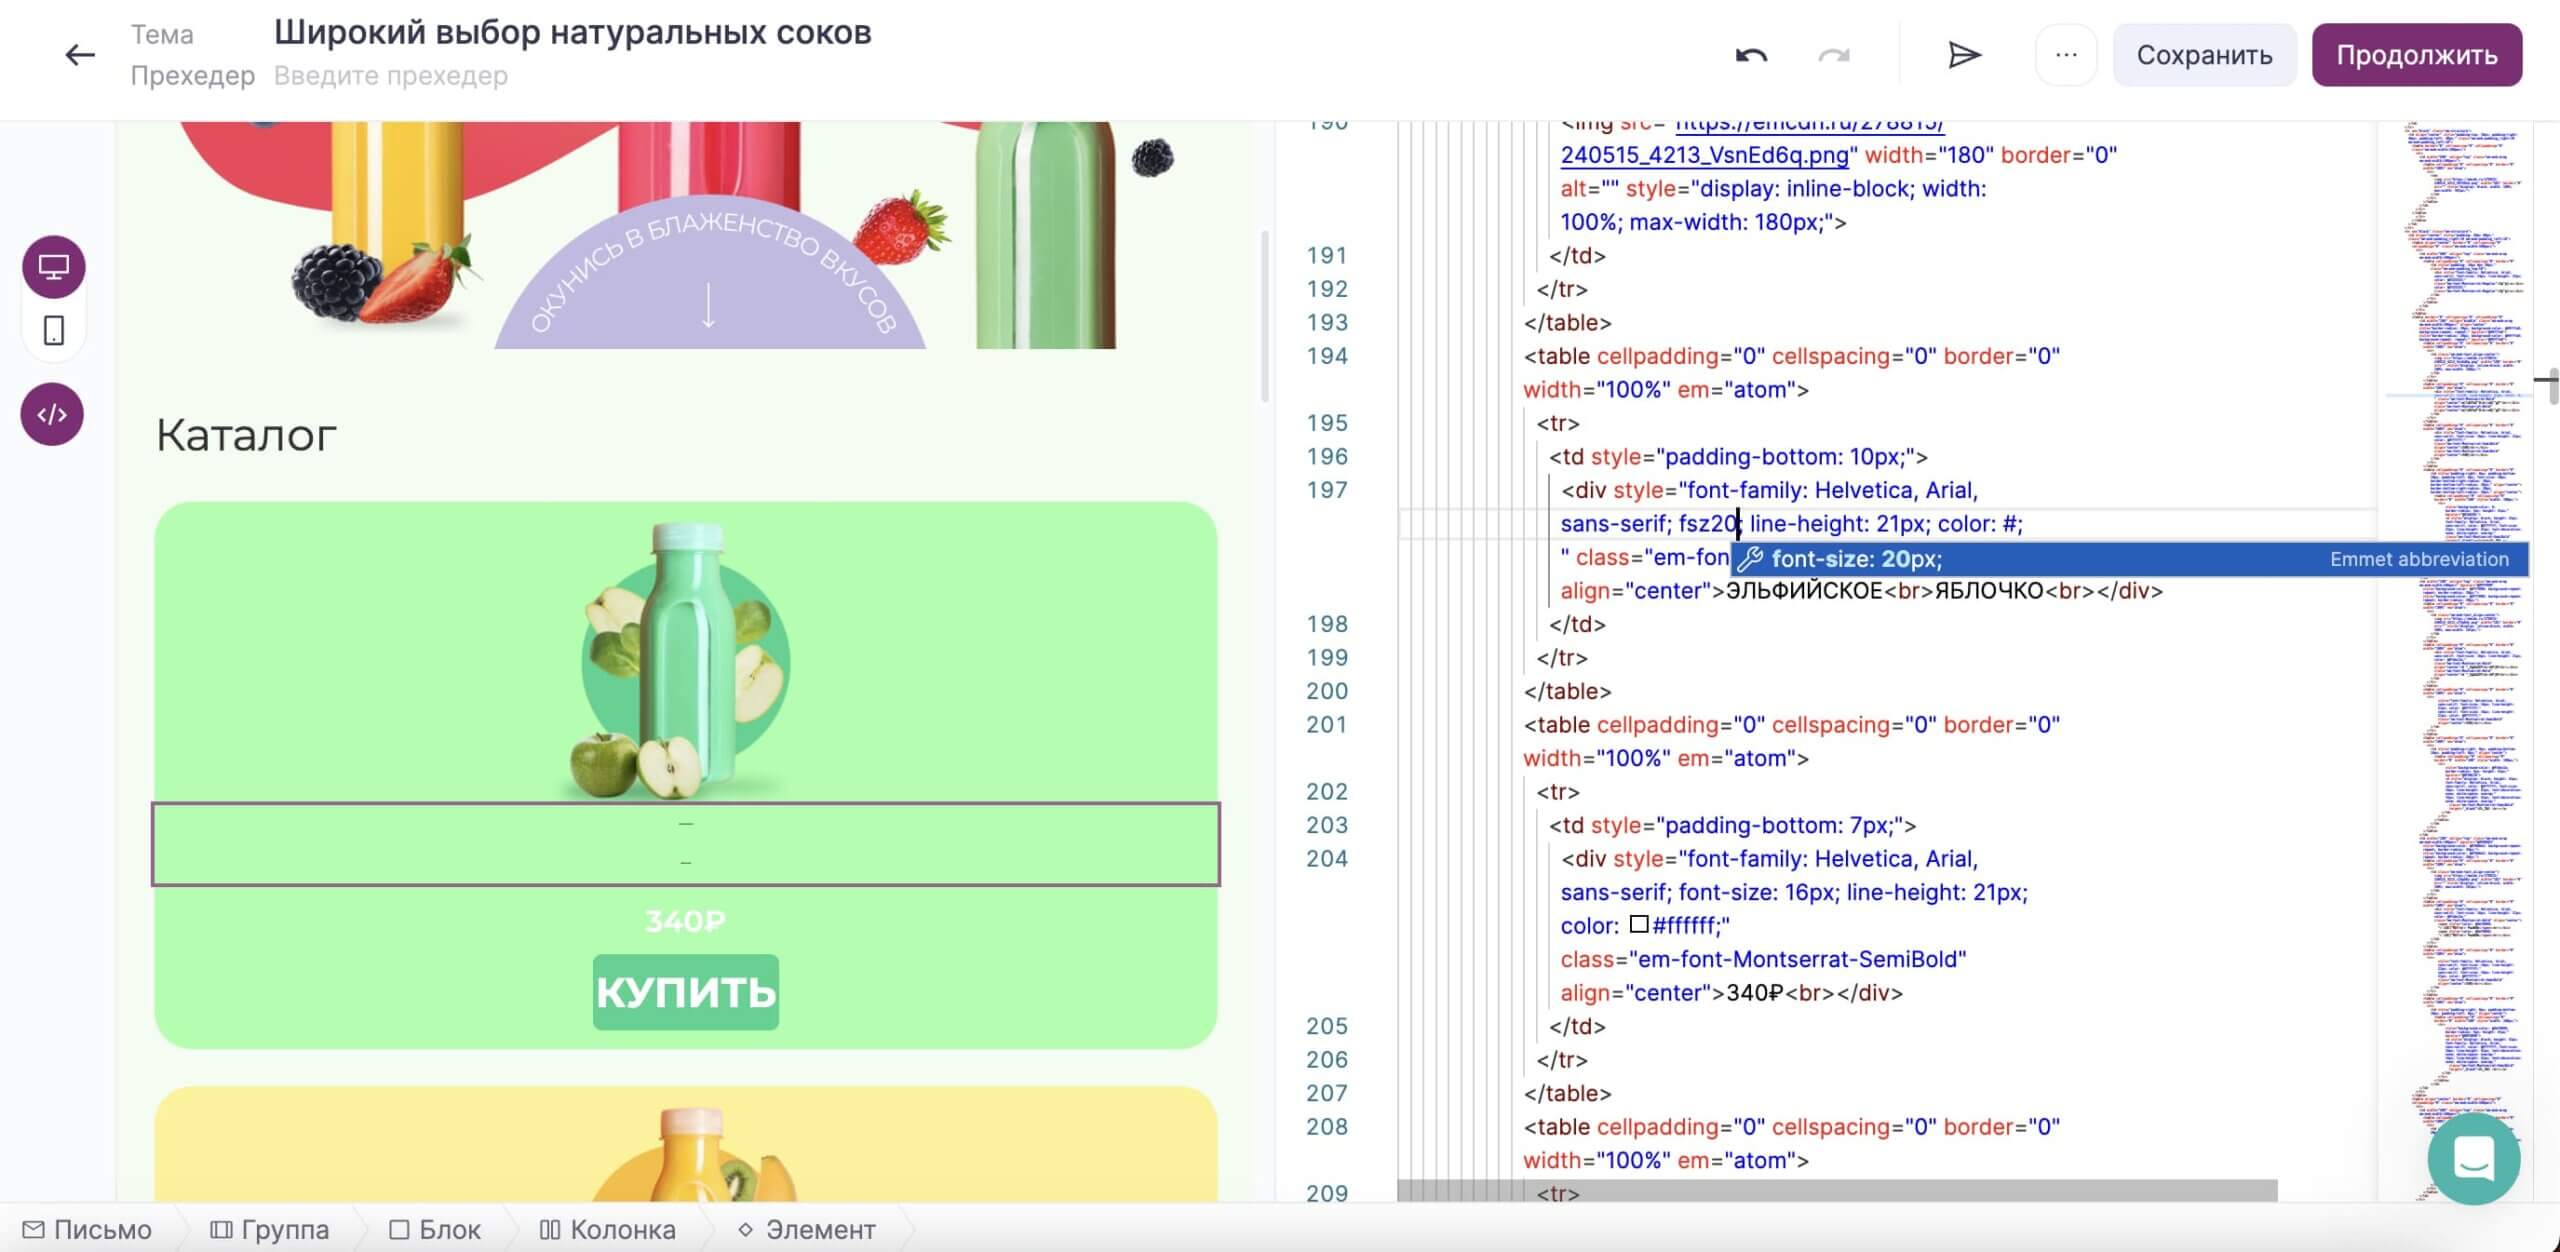Click the Тема label
This screenshot has height=1252, width=2560.
coord(162,35)
